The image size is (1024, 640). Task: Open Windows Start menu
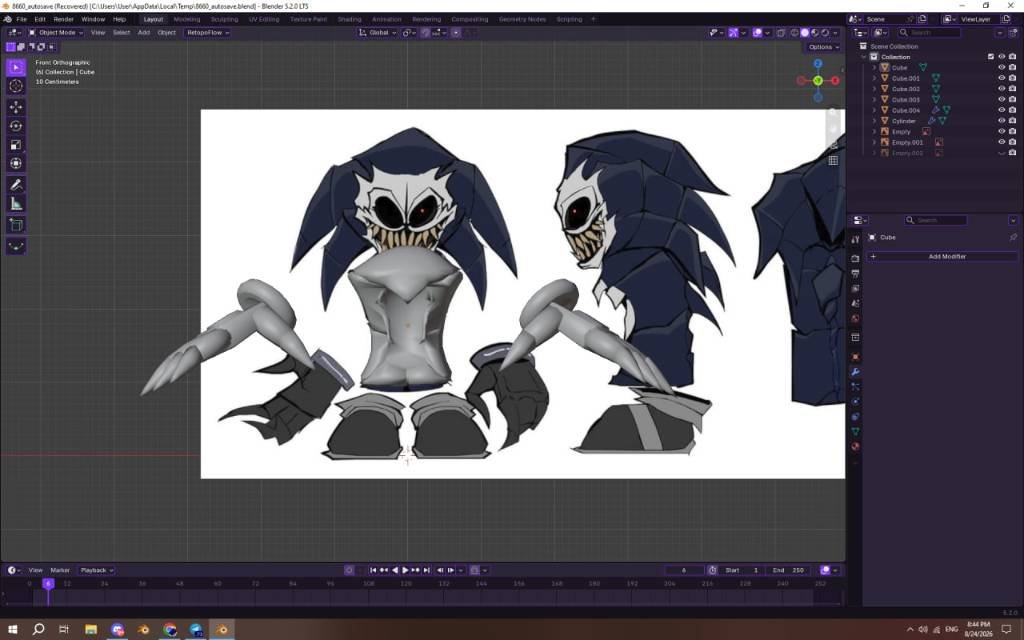tap(12, 630)
